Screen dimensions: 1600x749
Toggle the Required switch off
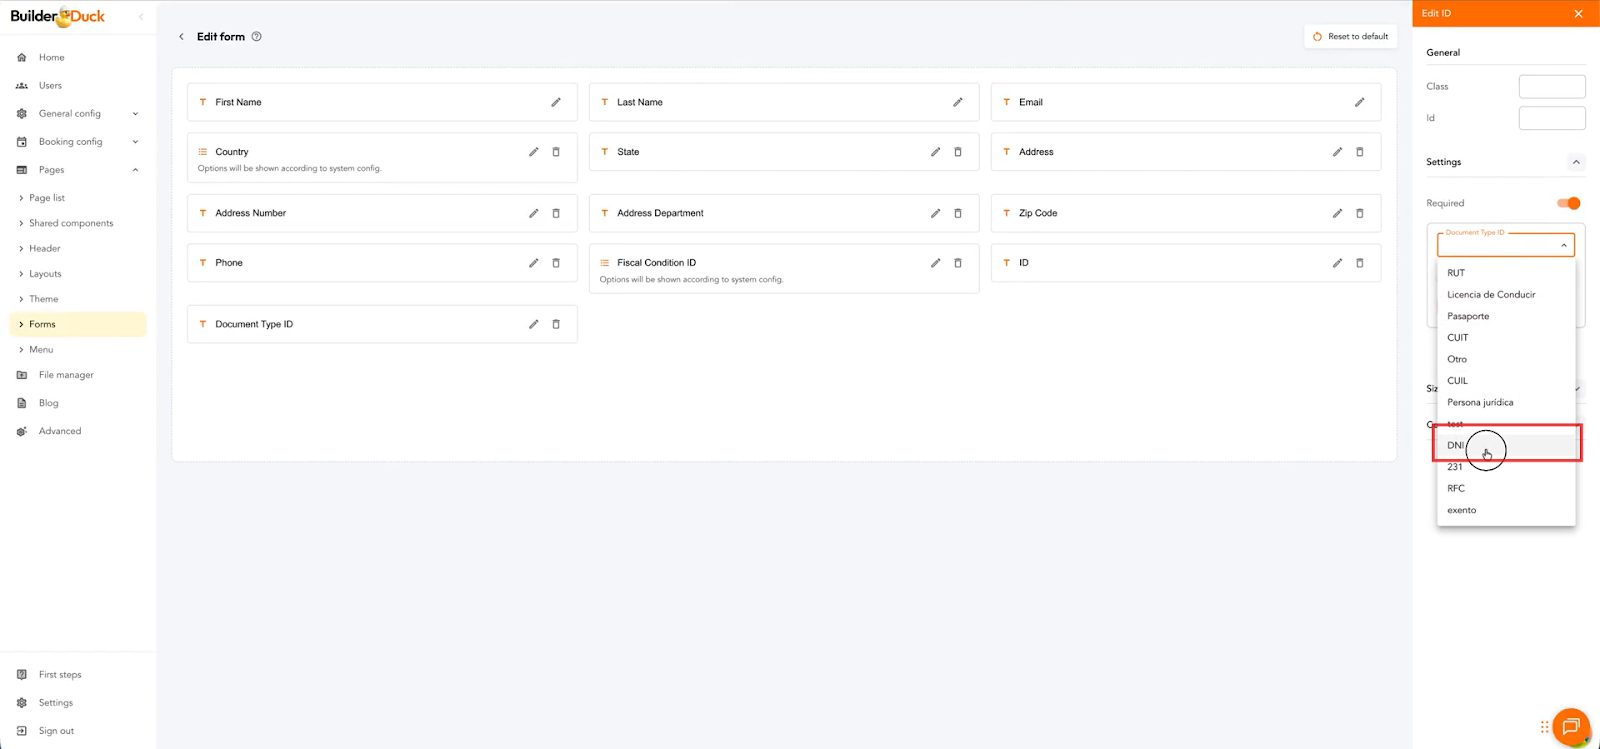(x=1568, y=203)
